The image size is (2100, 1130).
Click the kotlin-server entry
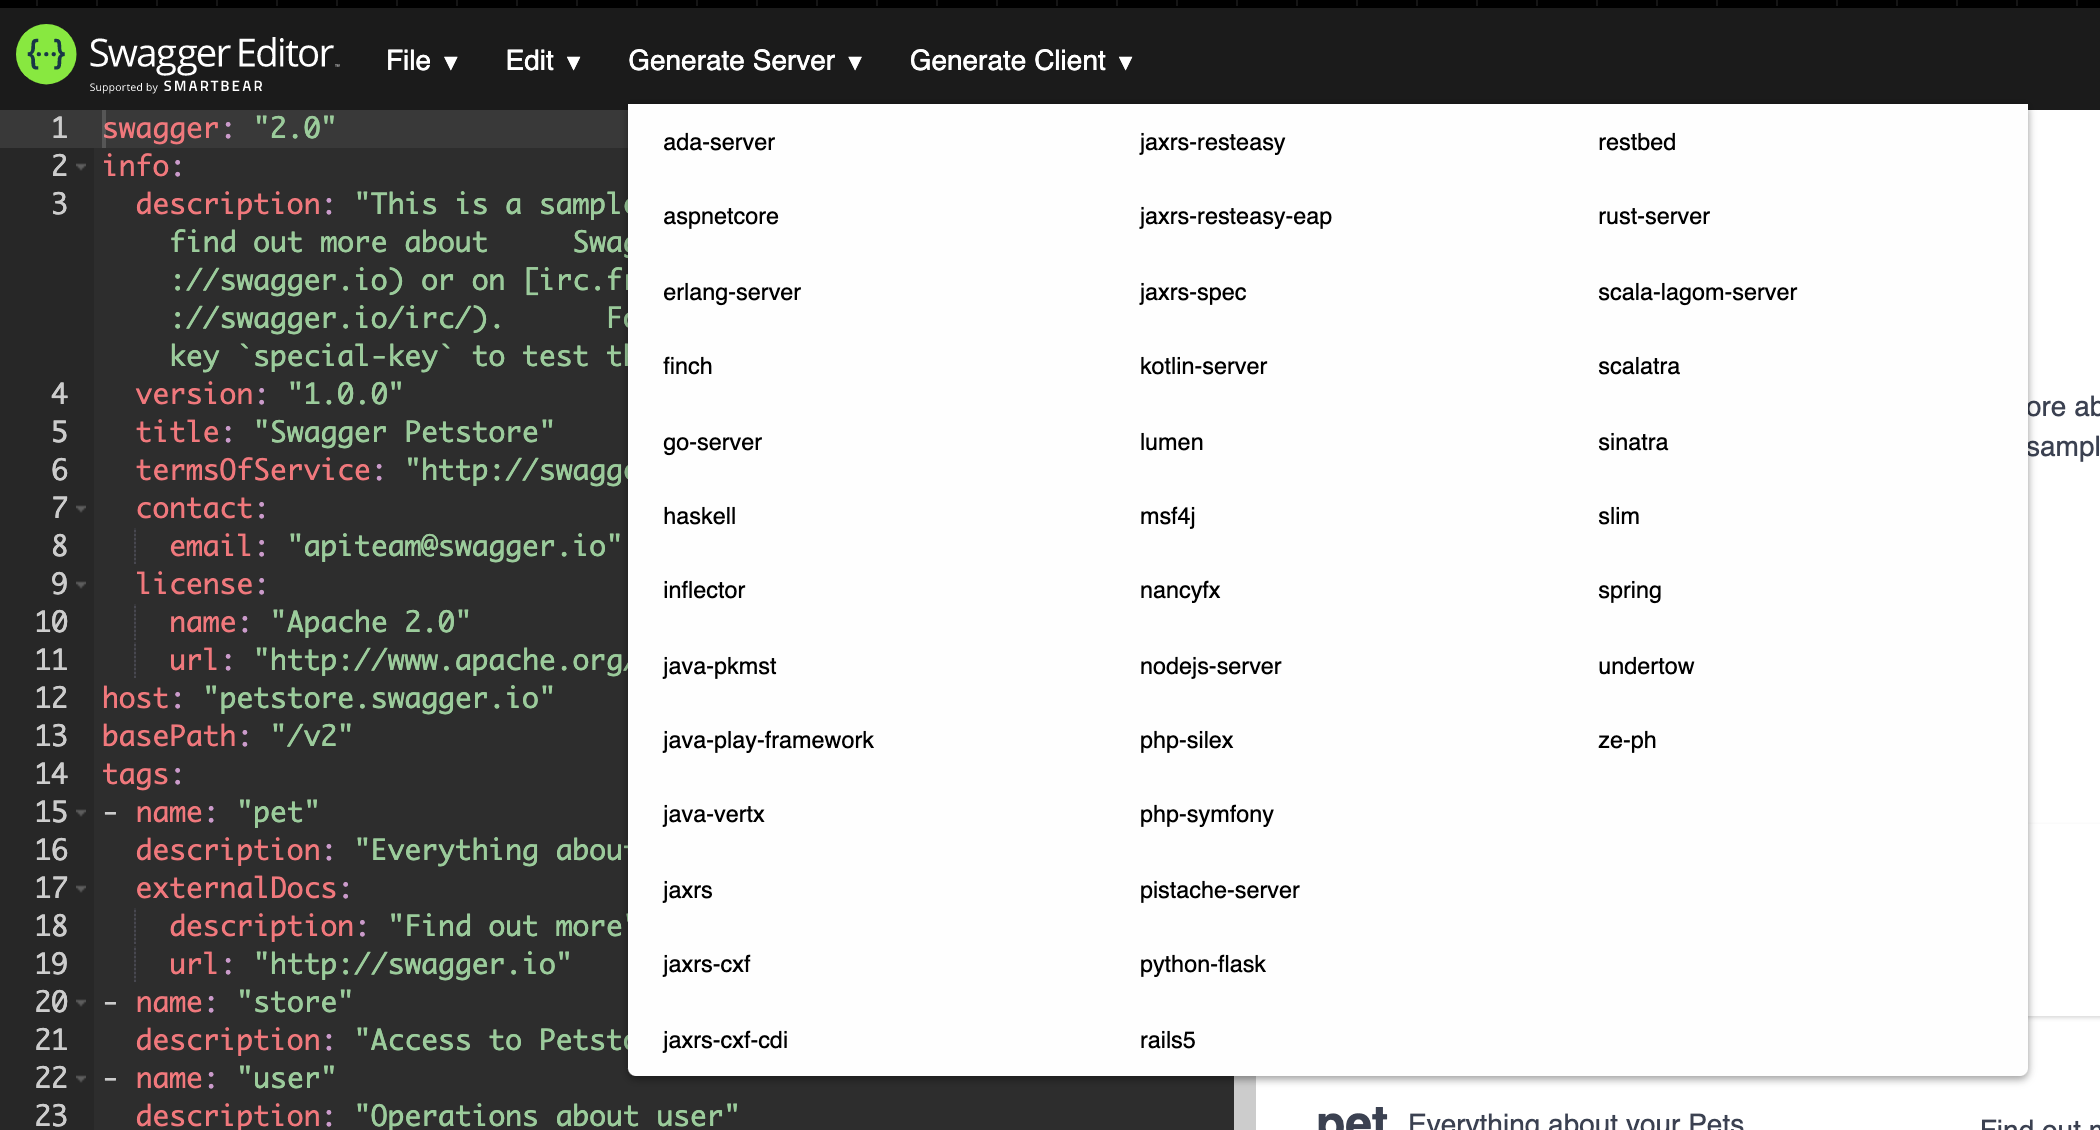[x=1203, y=366]
